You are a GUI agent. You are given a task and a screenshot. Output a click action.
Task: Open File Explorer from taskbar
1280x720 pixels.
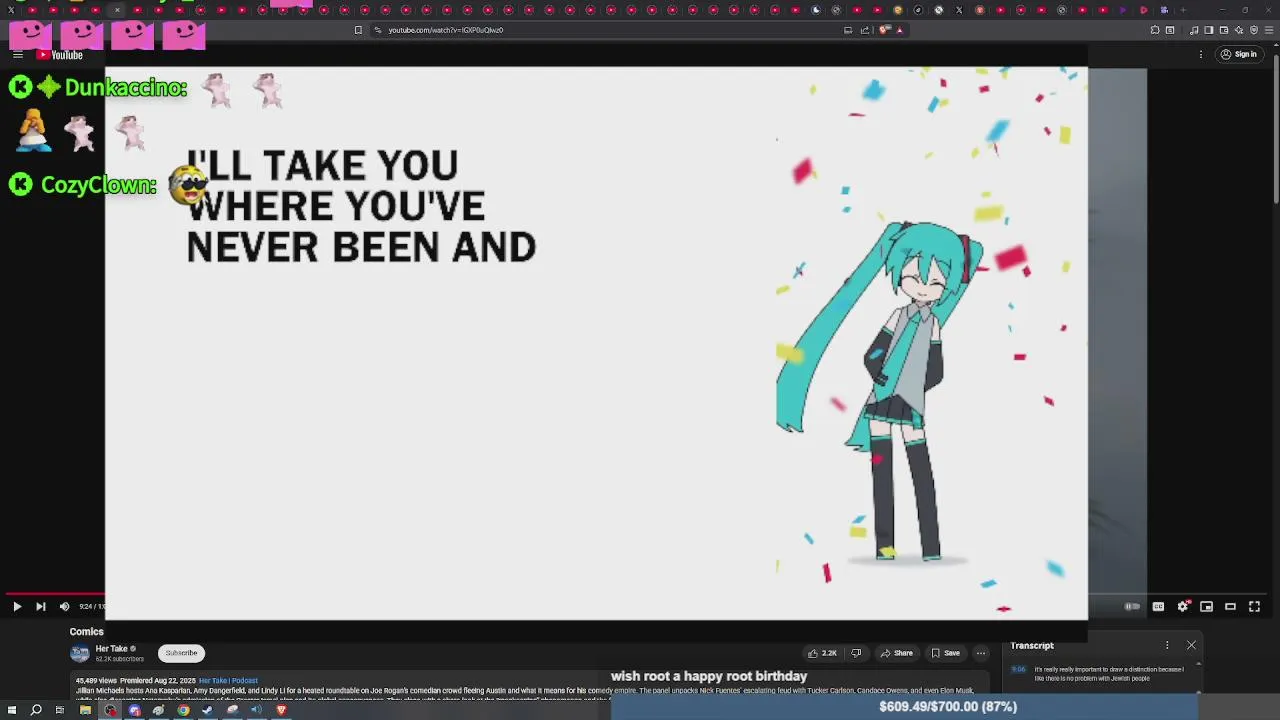click(85, 710)
